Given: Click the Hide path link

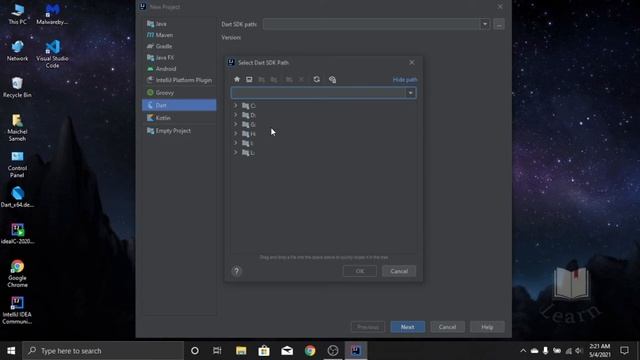Looking at the screenshot, I should pos(405,80).
